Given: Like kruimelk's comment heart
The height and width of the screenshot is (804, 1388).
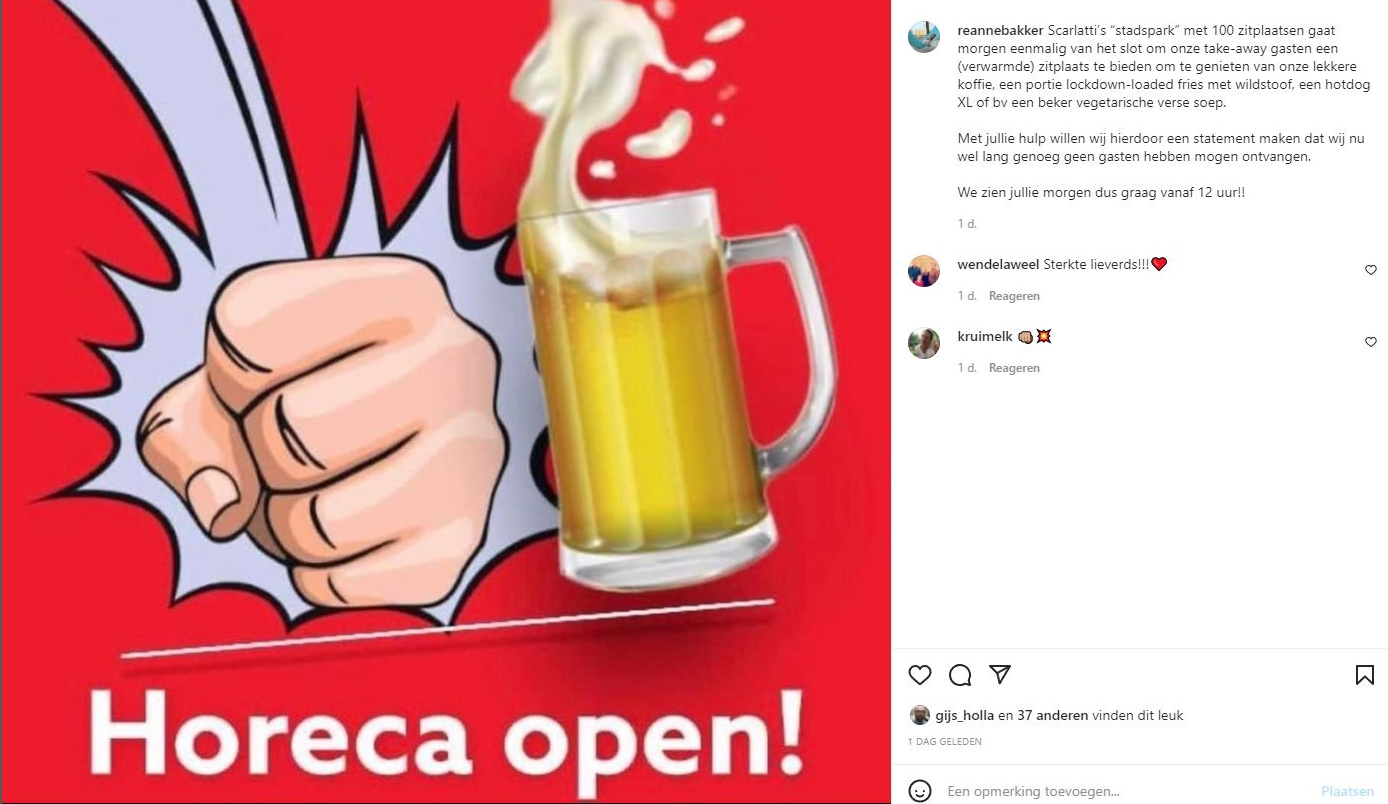Looking at the screenshot, I should [x=1371, y=342].
